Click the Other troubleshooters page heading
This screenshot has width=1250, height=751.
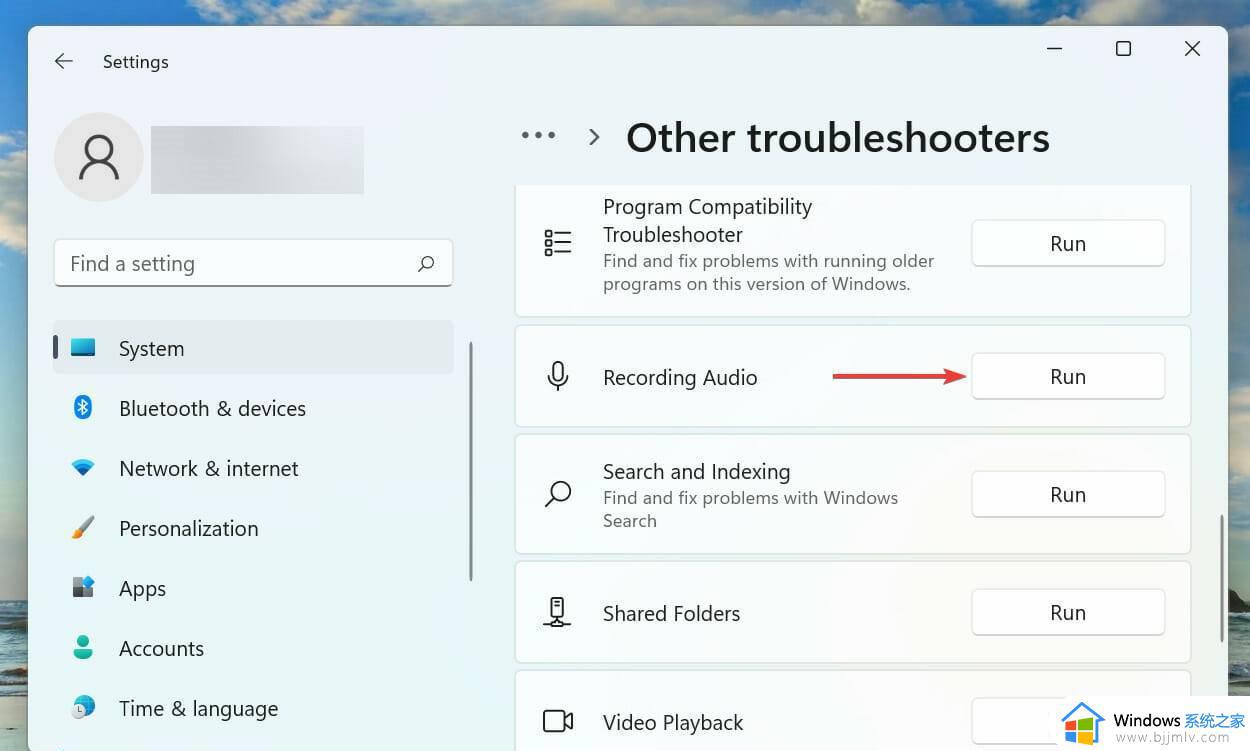838,137
